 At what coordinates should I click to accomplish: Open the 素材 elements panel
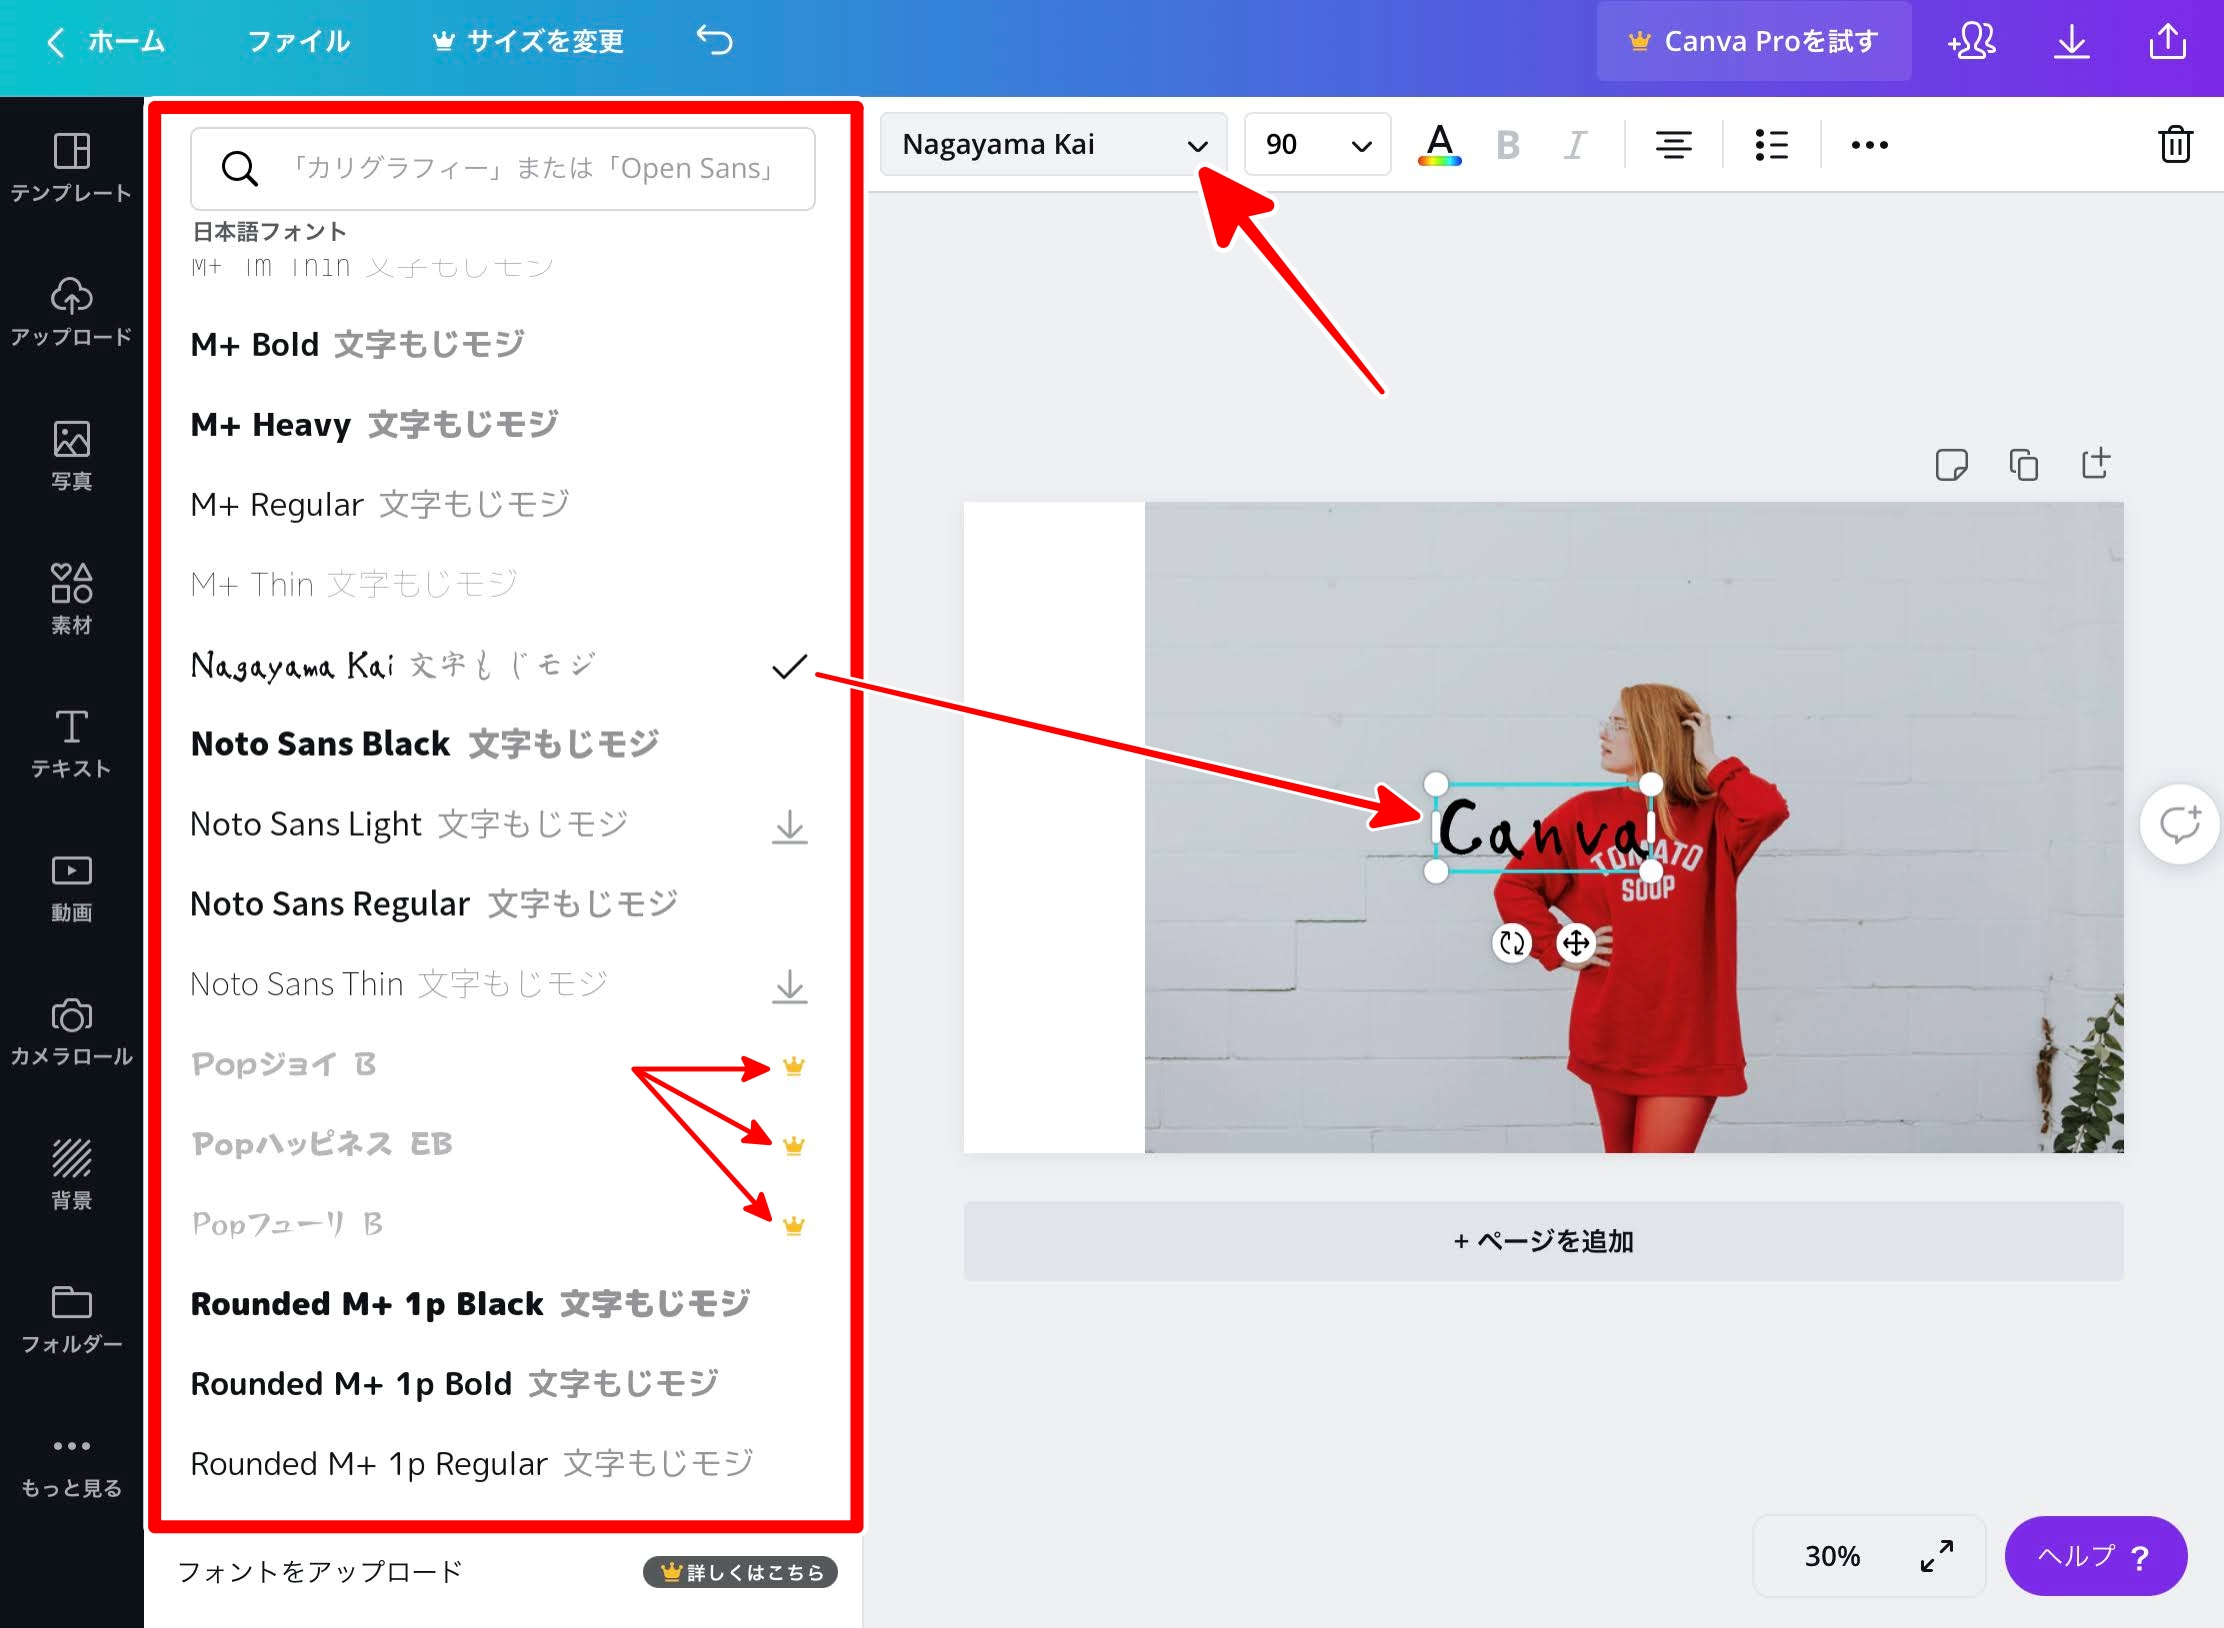(x=71, y=600)
